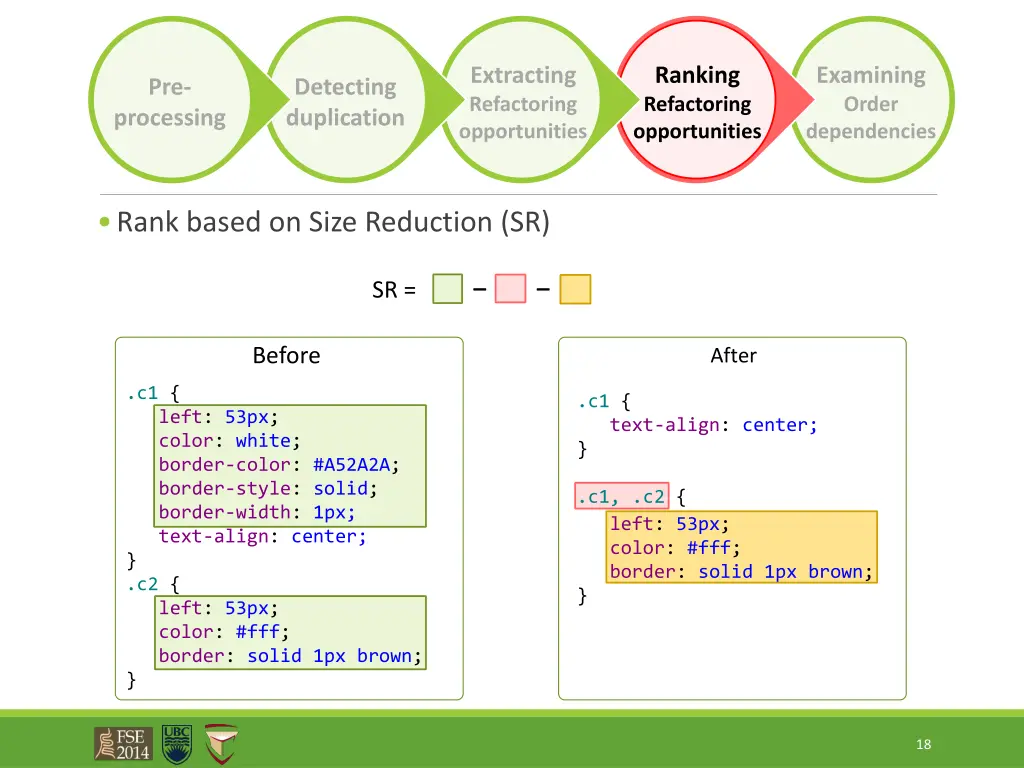This screenshot has width=1024, height=768.
Task: Select the highlighted Ranking Refactoring opportunities step
Action: click(x=697, y=100)
